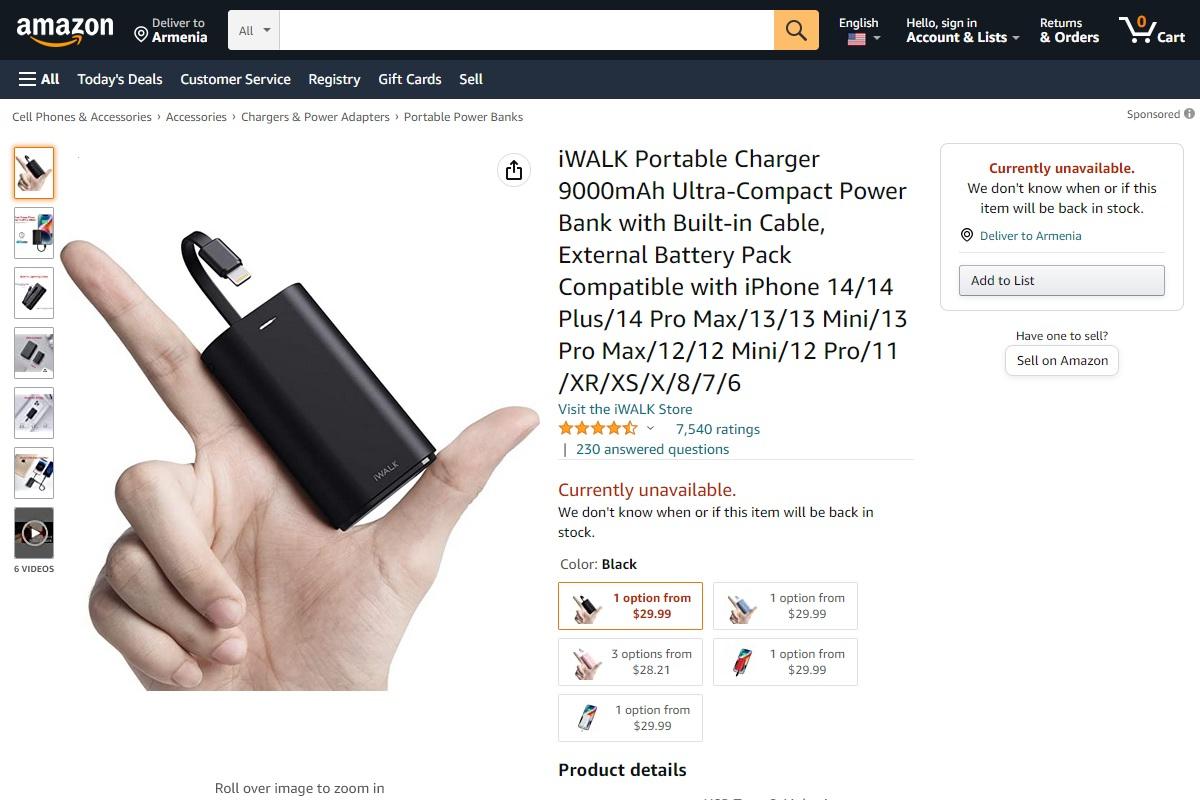Click the Amazon logo
The height and width of the screenshot is (800, 1200).
[x=65, y=31]
